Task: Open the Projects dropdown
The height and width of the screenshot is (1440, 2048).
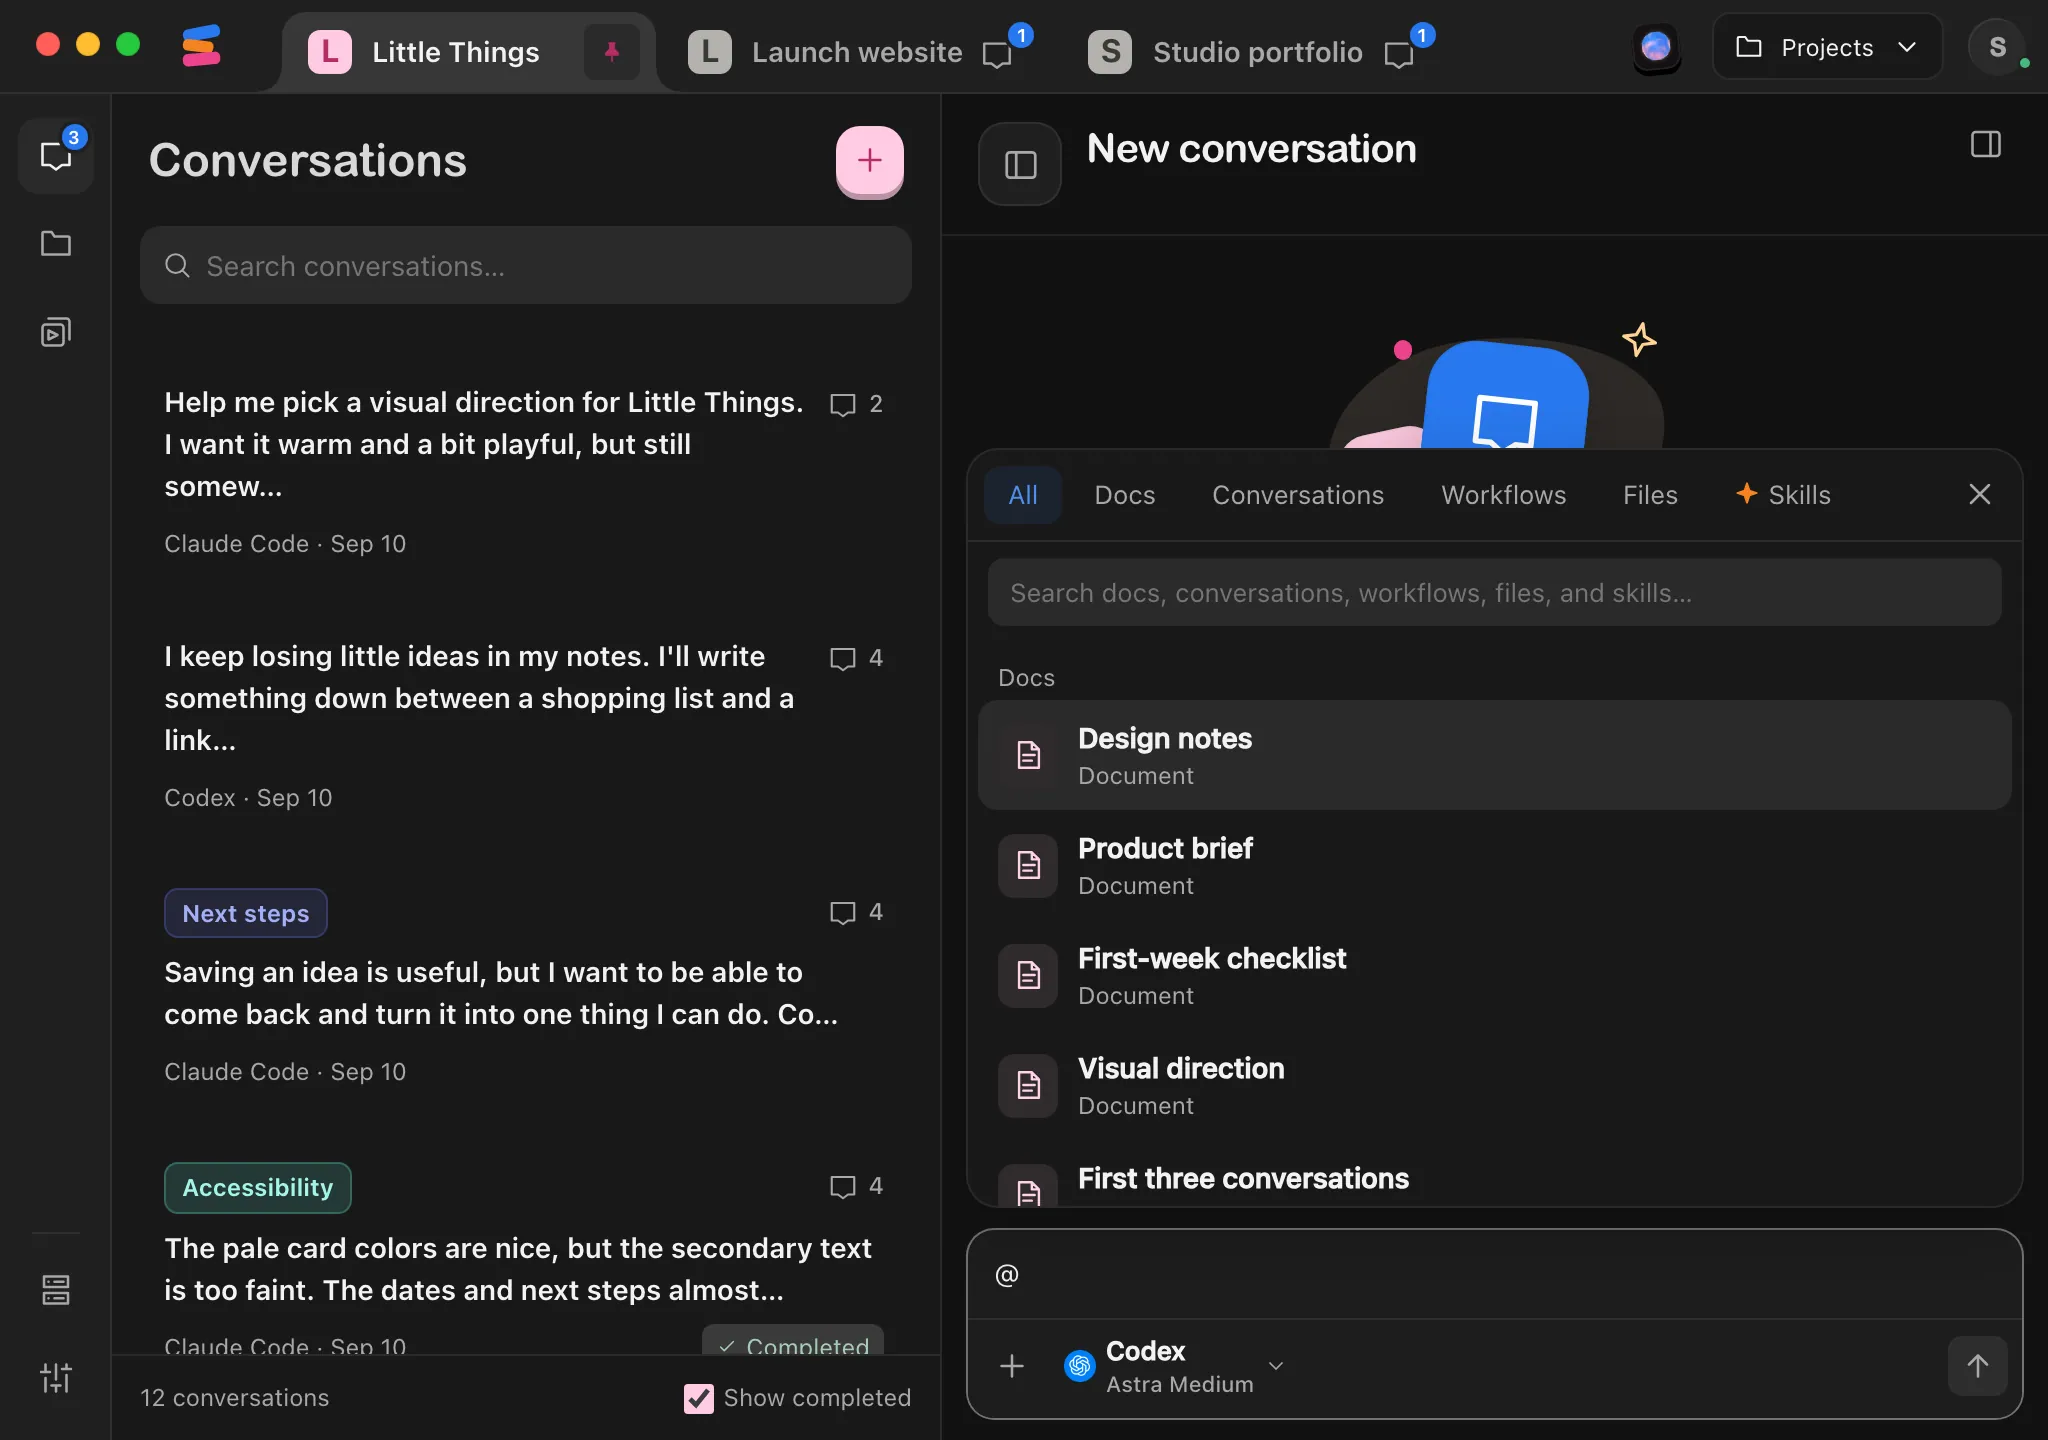Action: 1827,47
